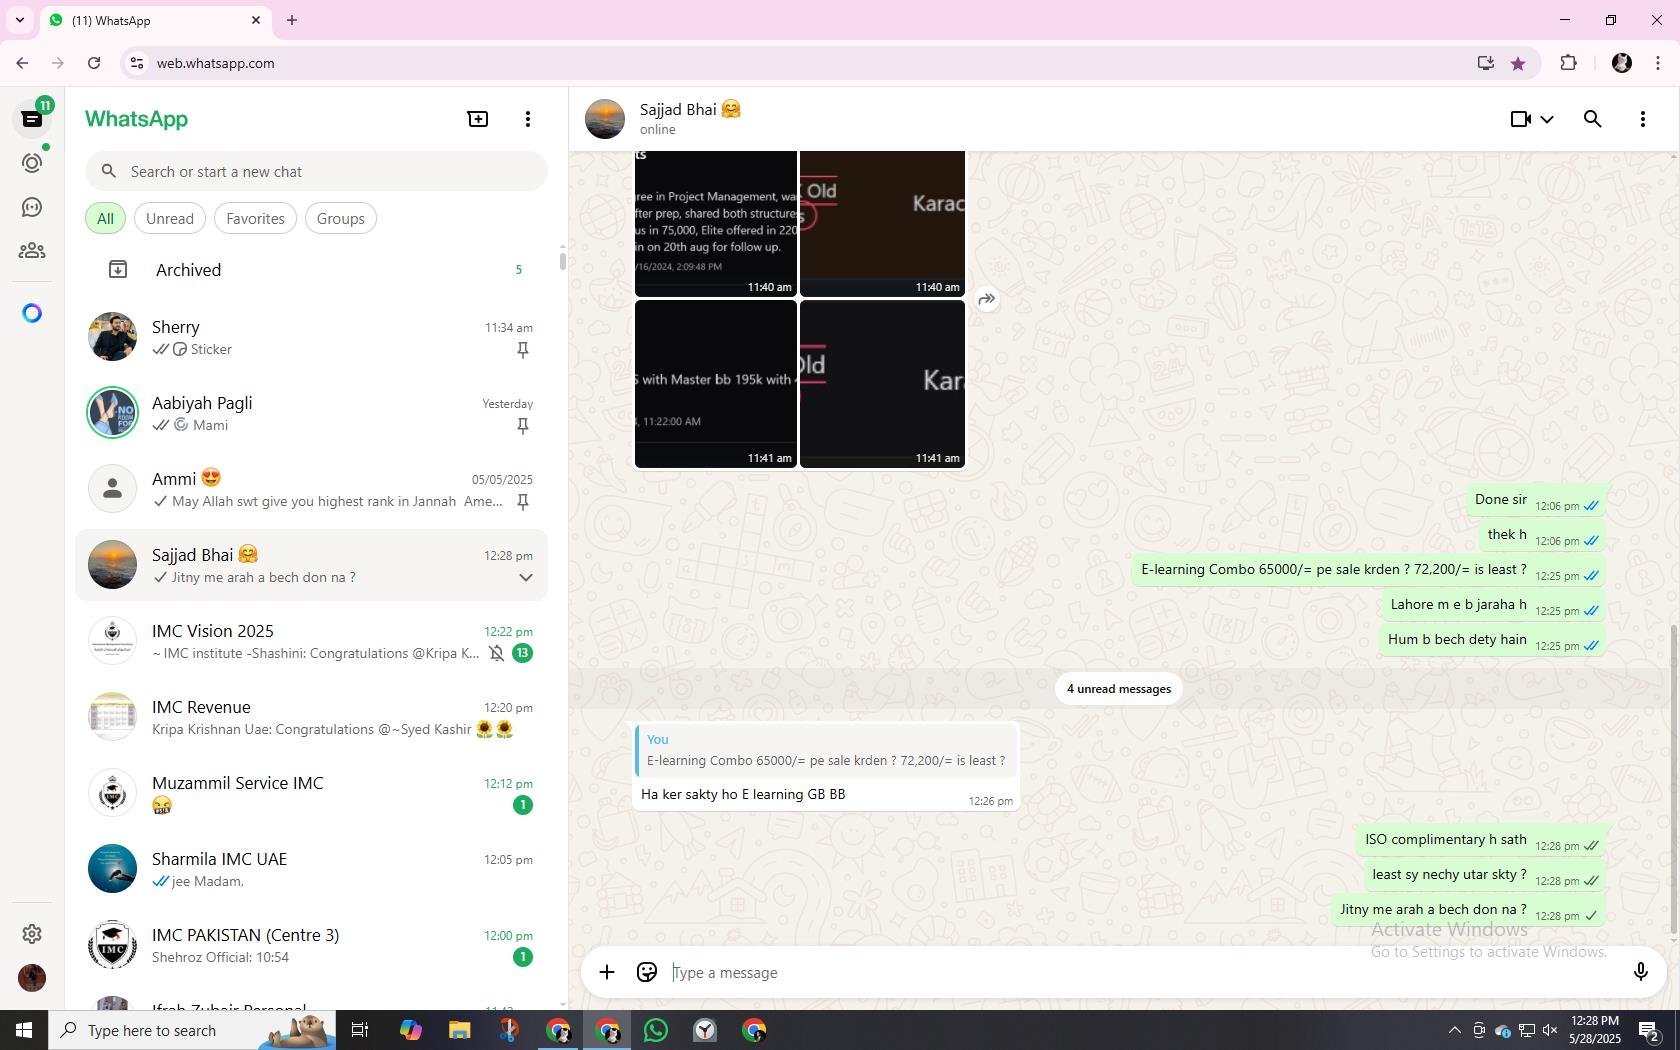
Task: Open Sherry's chat
Action: pos(312,338)
